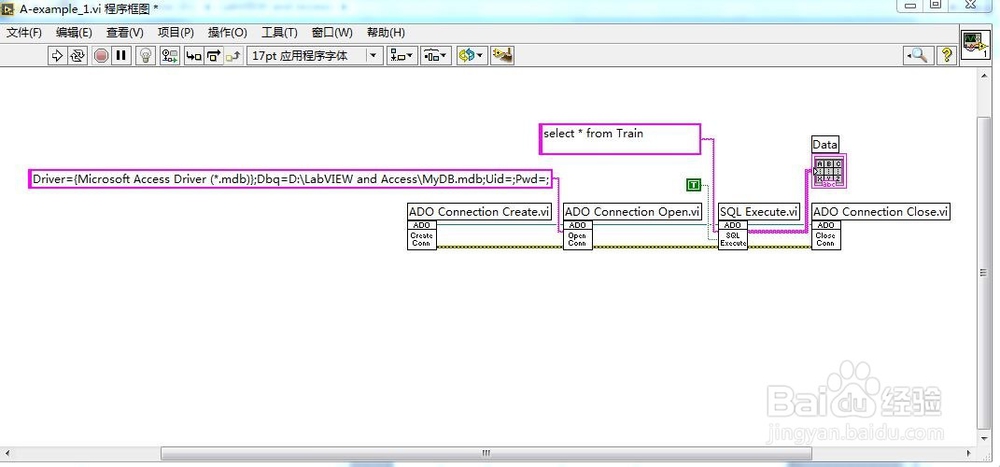Click 'SQL Execute.vi' label

(x=759, y=212)
